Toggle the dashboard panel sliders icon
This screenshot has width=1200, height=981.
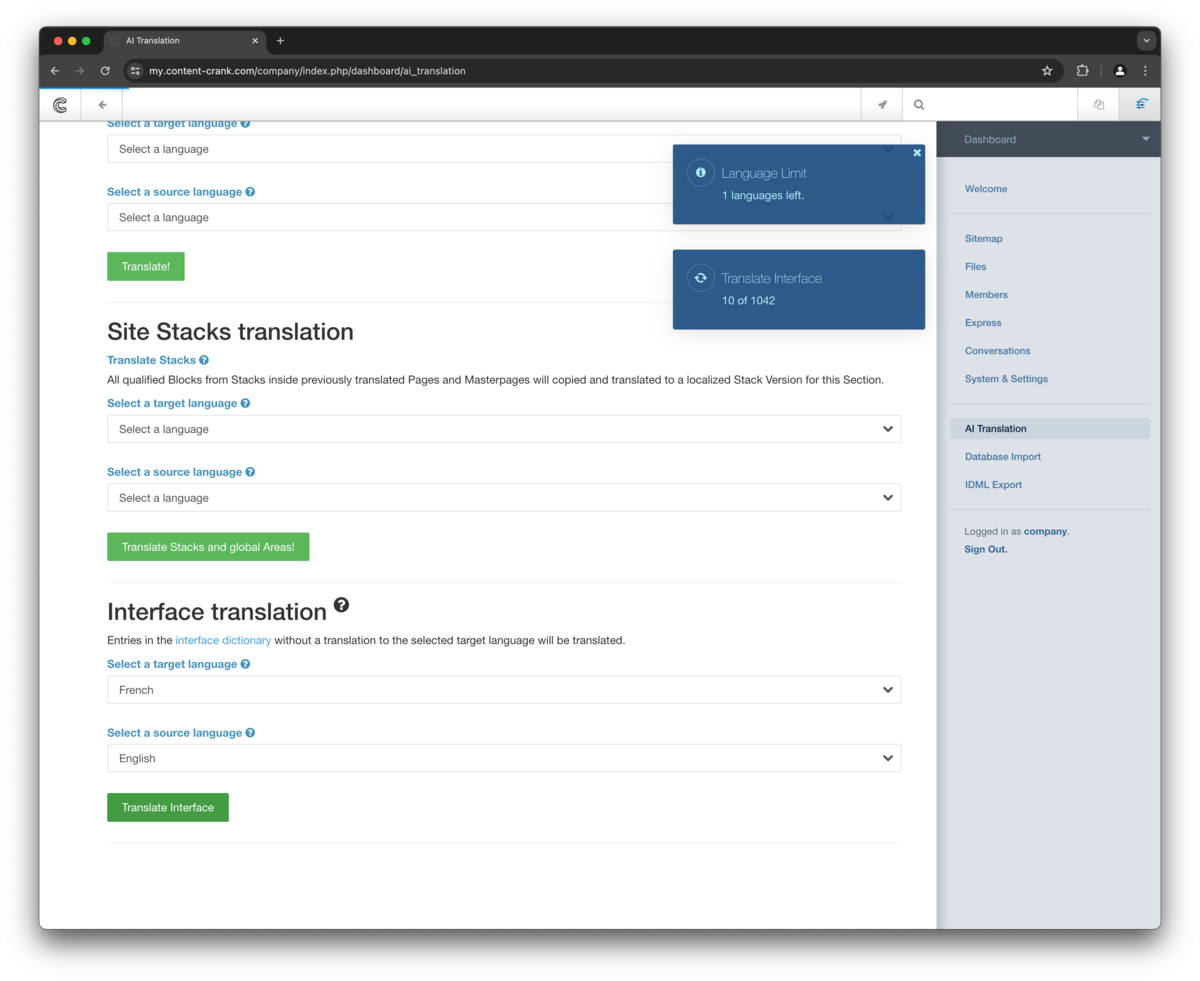tap(1141, 105)
